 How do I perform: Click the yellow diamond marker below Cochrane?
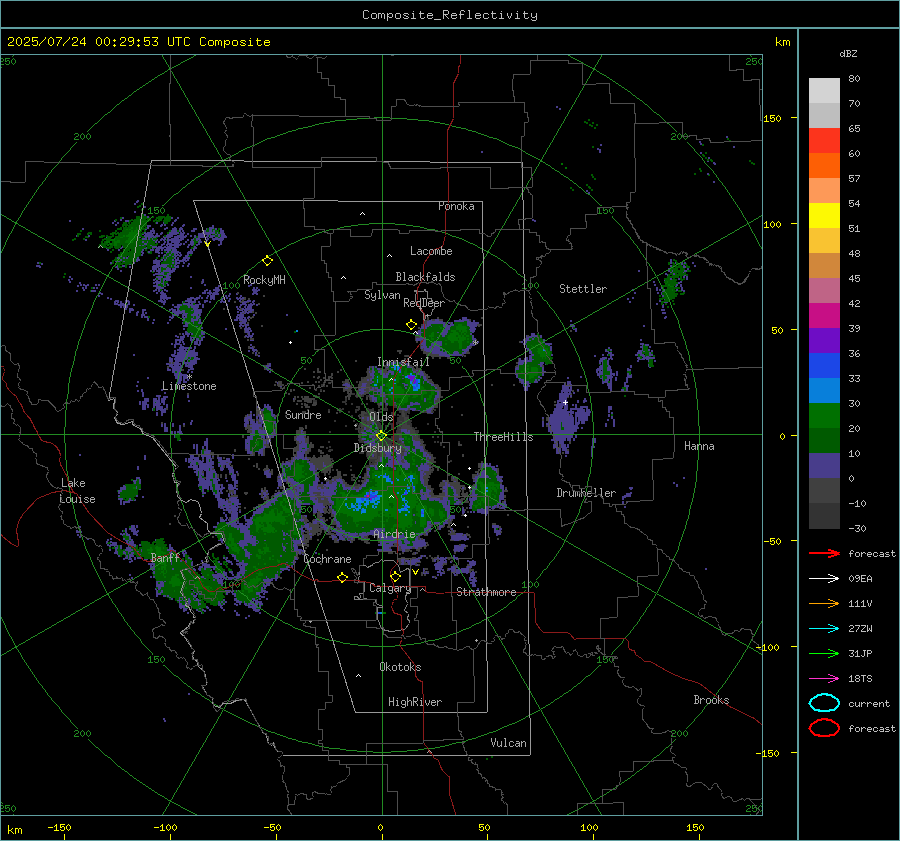point(342,577)
